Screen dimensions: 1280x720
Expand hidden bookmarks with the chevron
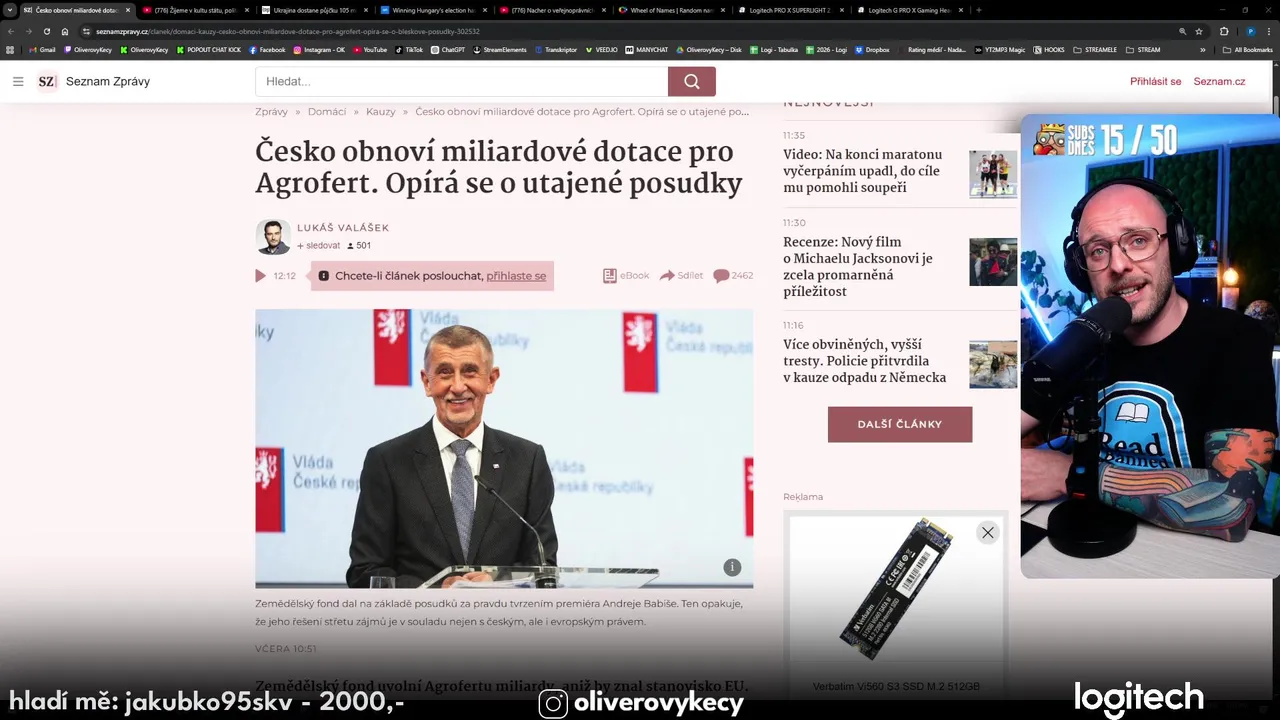[1203, 49]
